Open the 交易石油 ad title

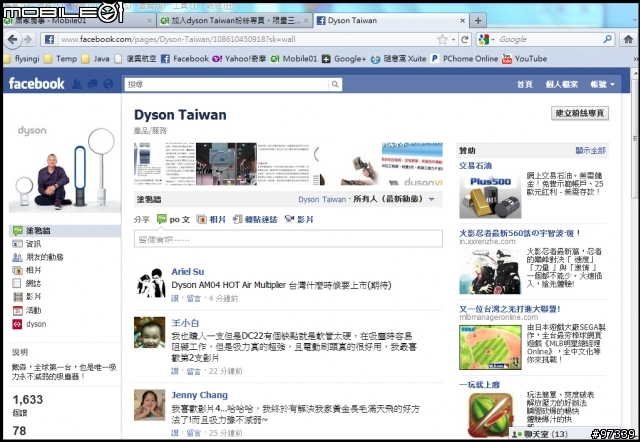click(x=476, y=166)
